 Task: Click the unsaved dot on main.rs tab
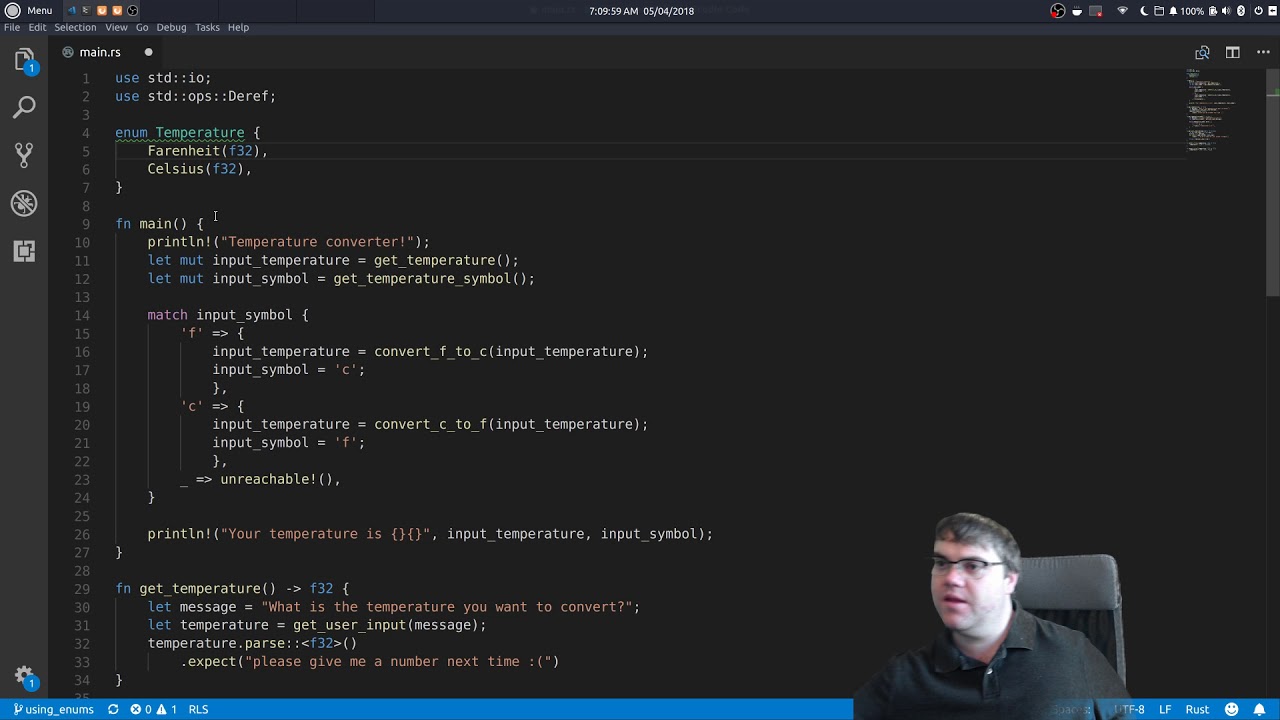(x=148, y=52)
